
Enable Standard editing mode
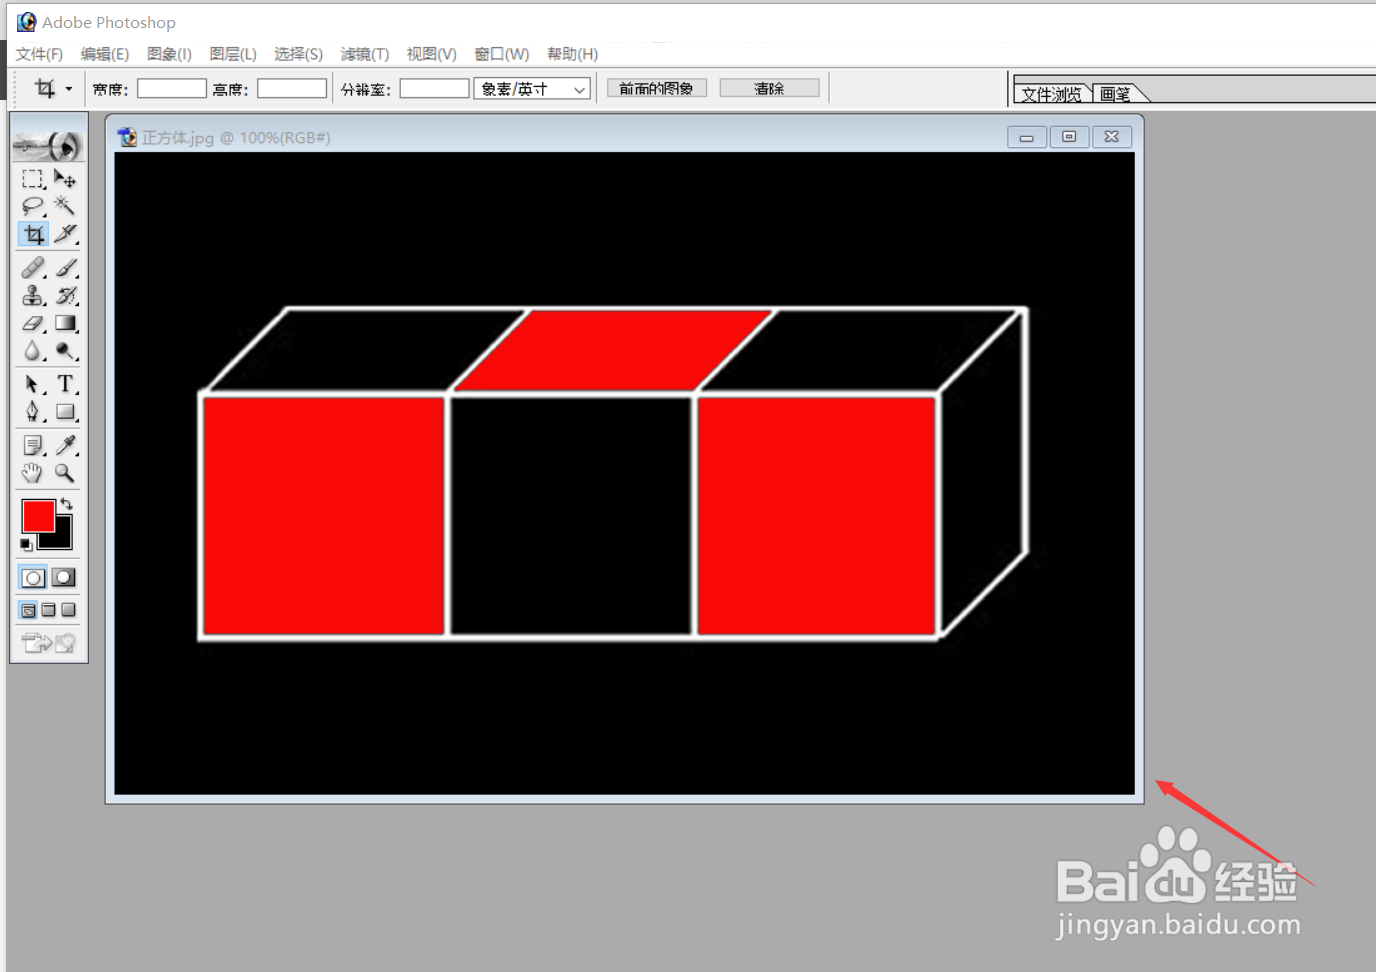(33, 578)
